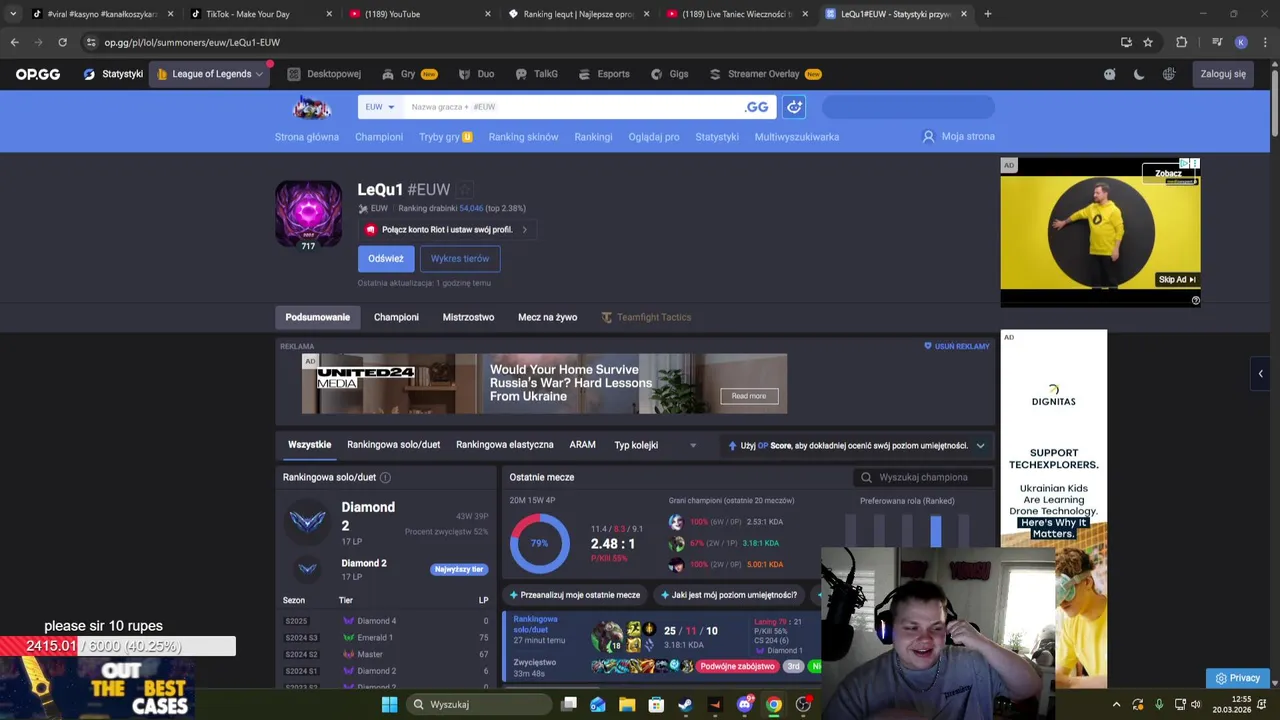Favorite the LeQu1 summoner with star
Viewport: 1280px width, 720px height.
pyautogui.click(x=466, y=189)
